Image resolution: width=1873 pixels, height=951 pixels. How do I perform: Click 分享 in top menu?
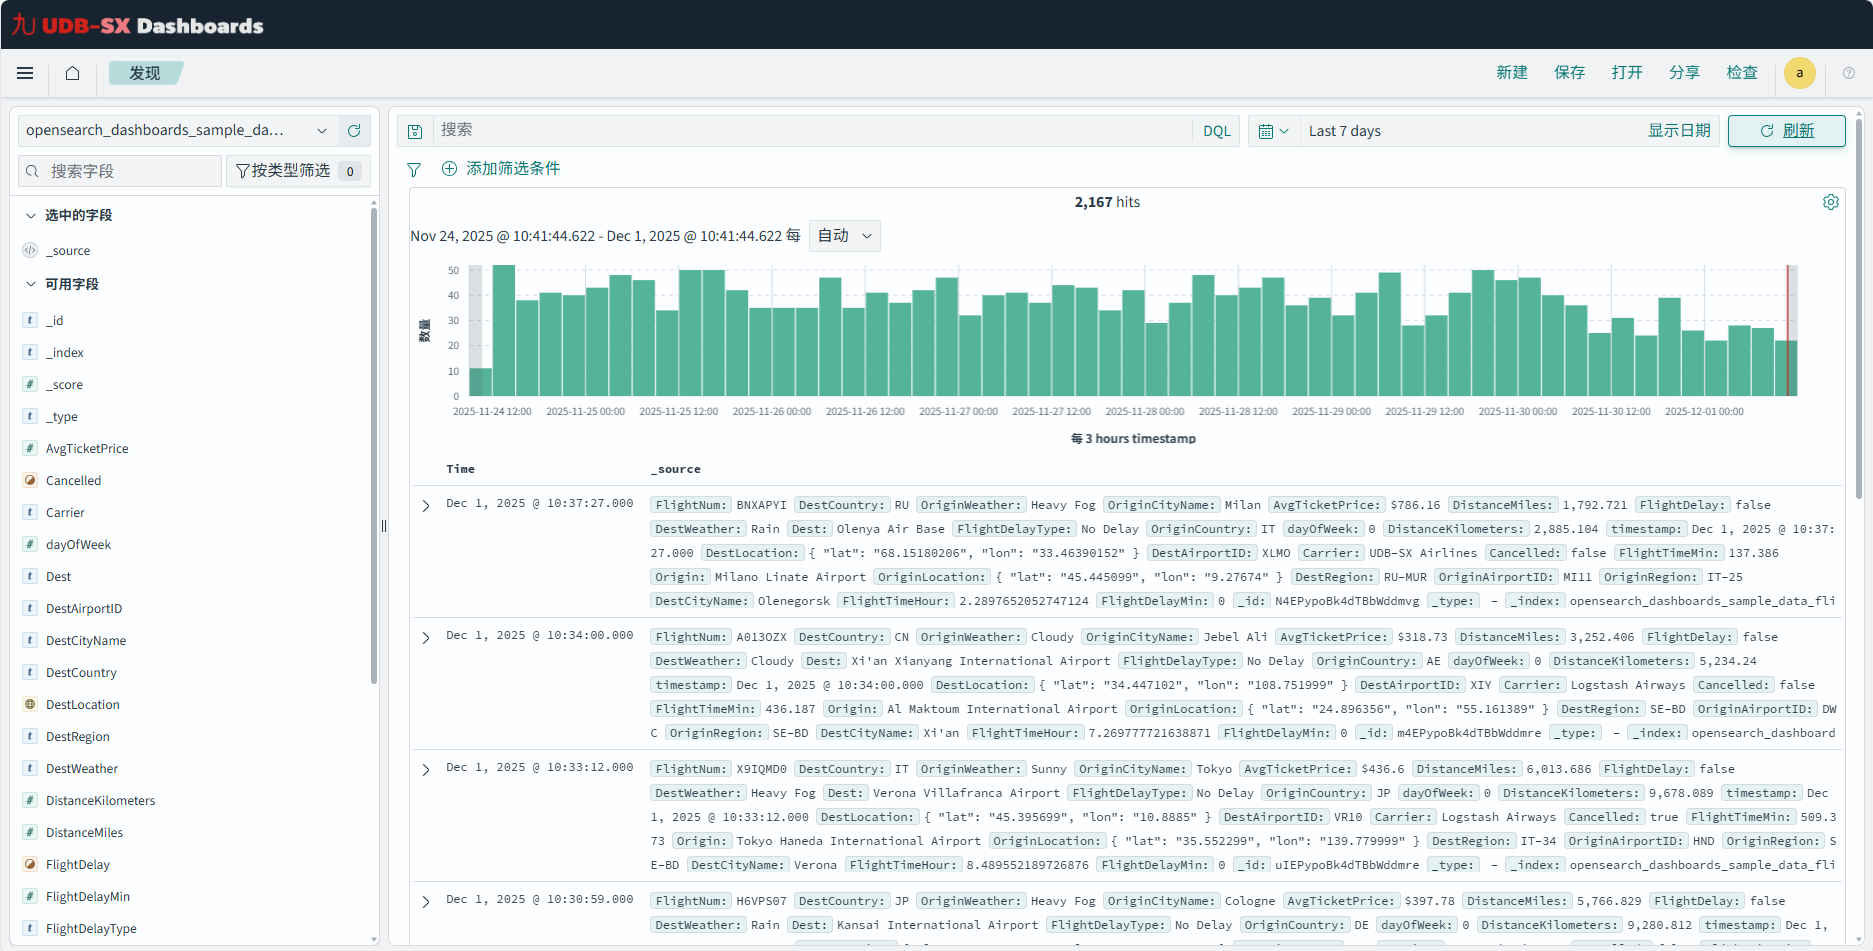point(1684,73)
